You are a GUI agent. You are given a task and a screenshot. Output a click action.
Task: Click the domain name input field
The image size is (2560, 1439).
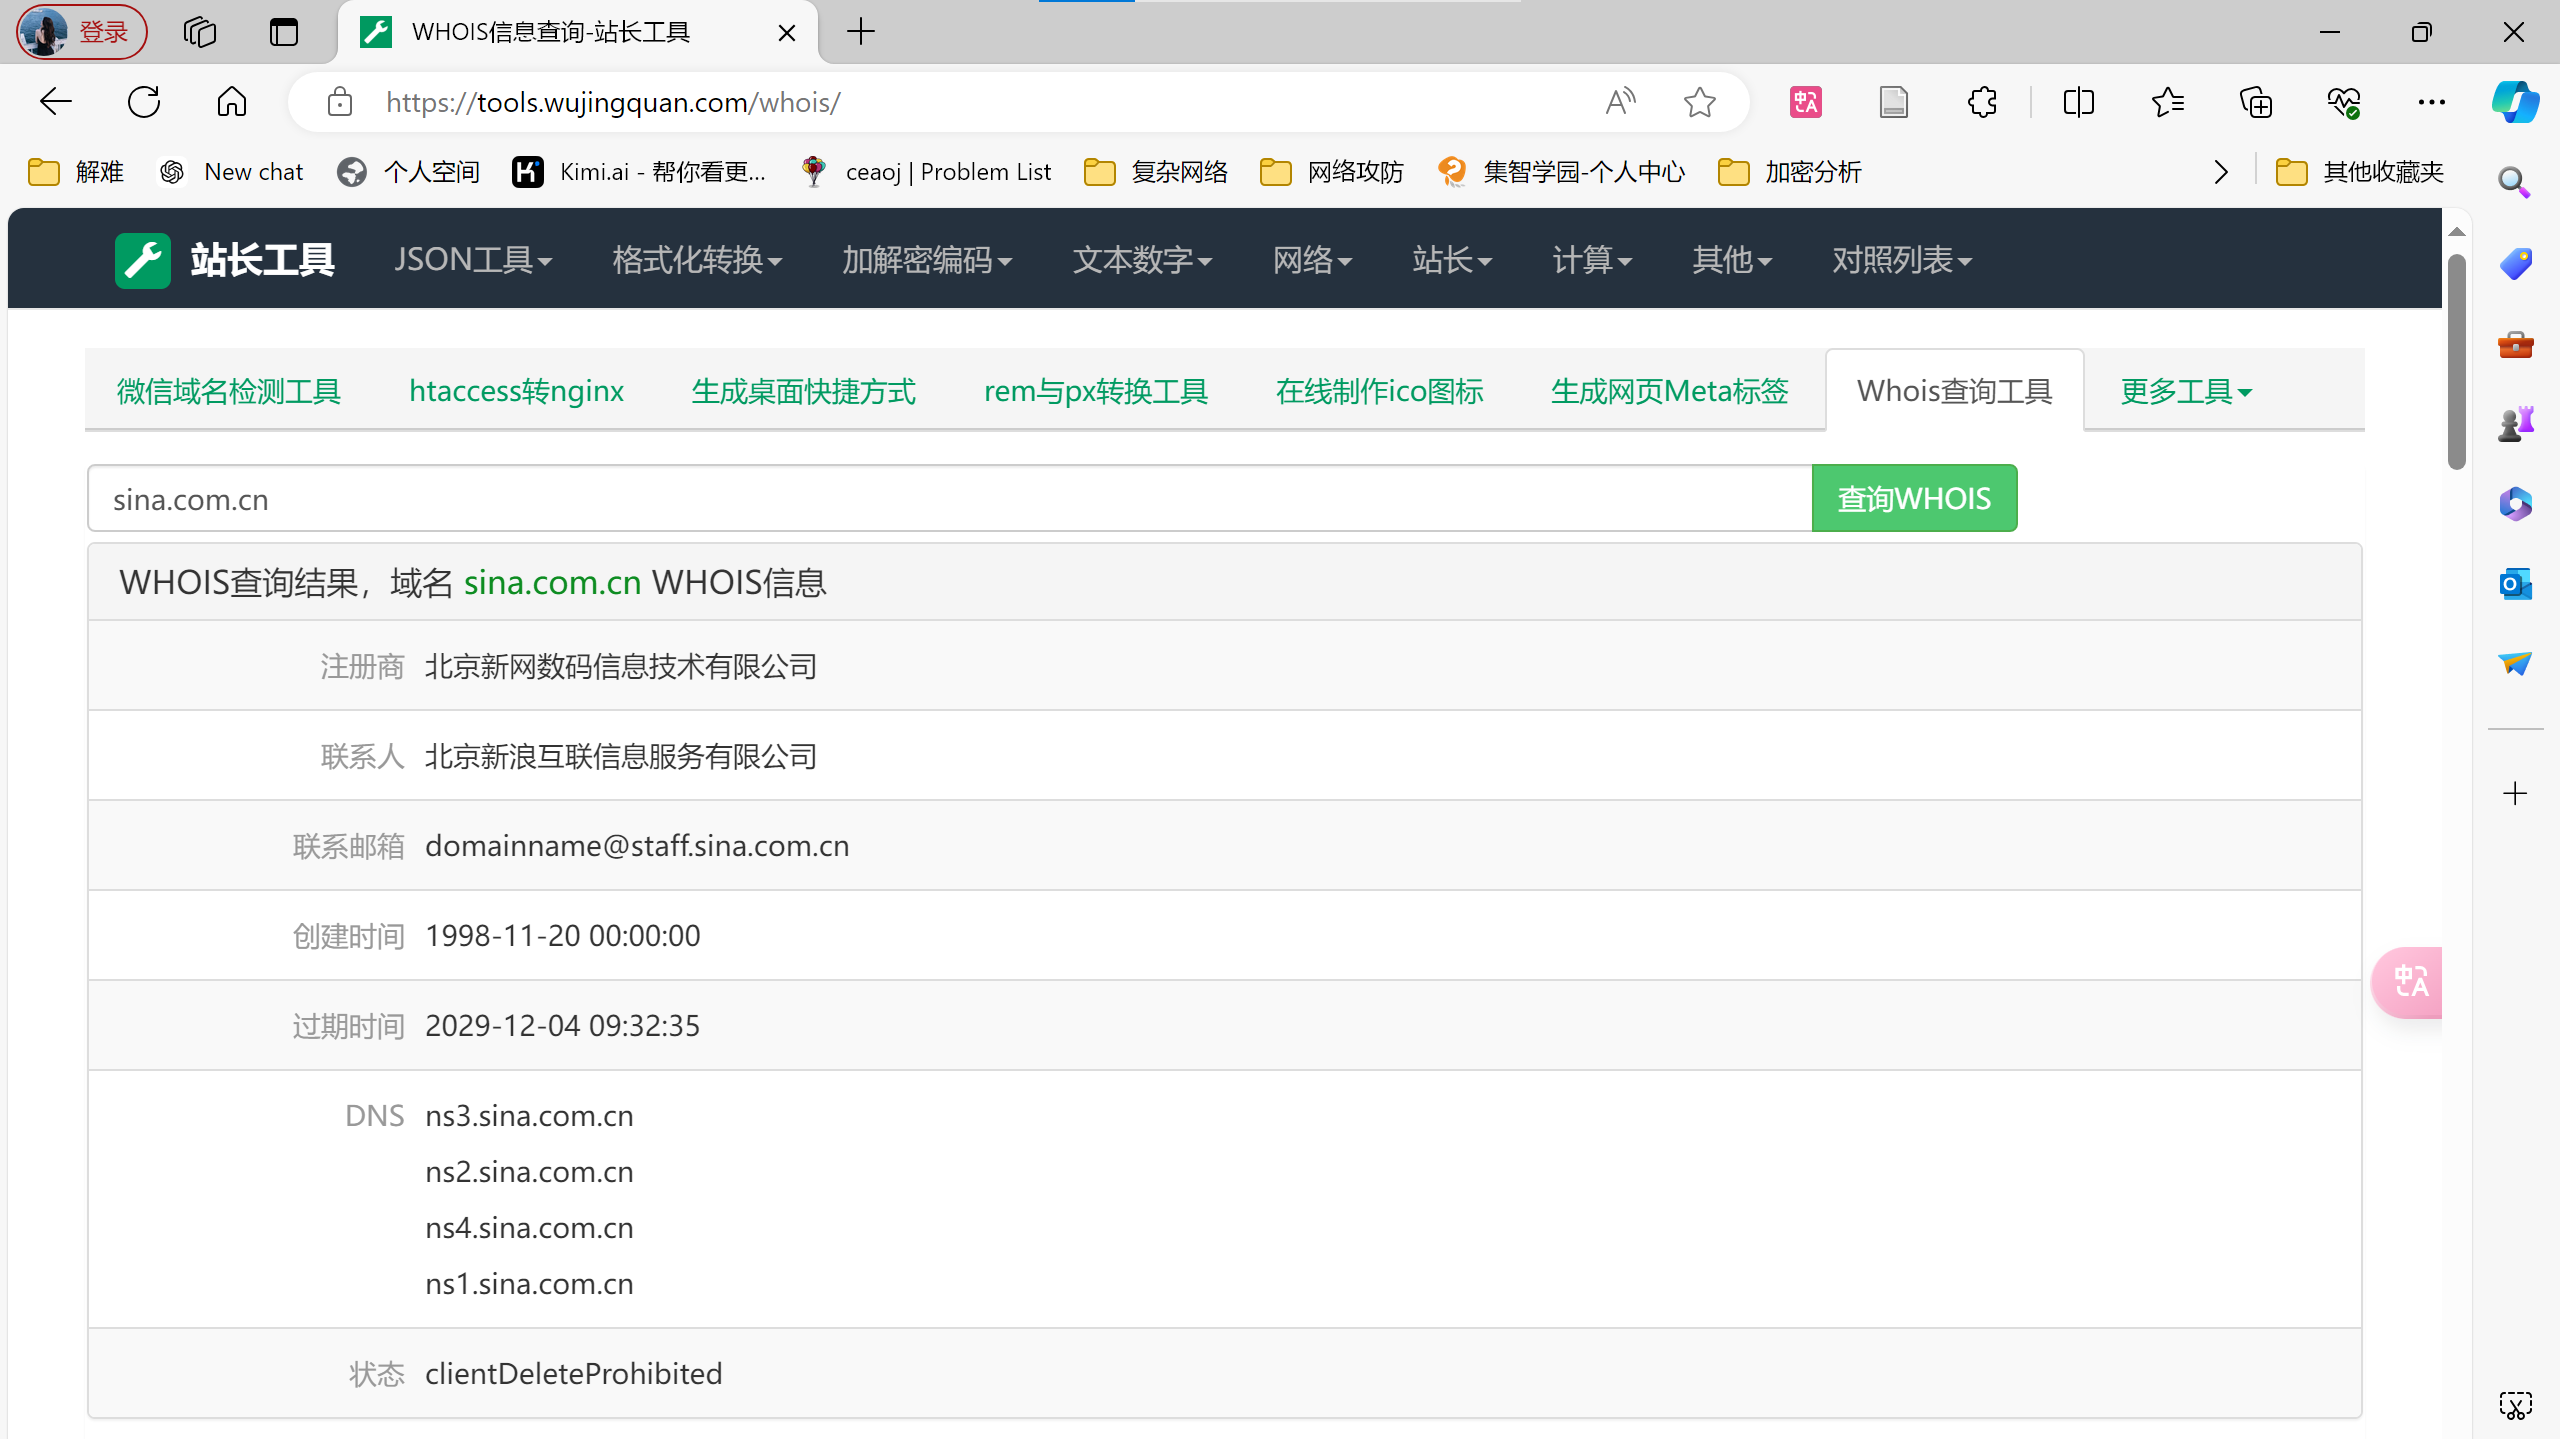(948, 498)
